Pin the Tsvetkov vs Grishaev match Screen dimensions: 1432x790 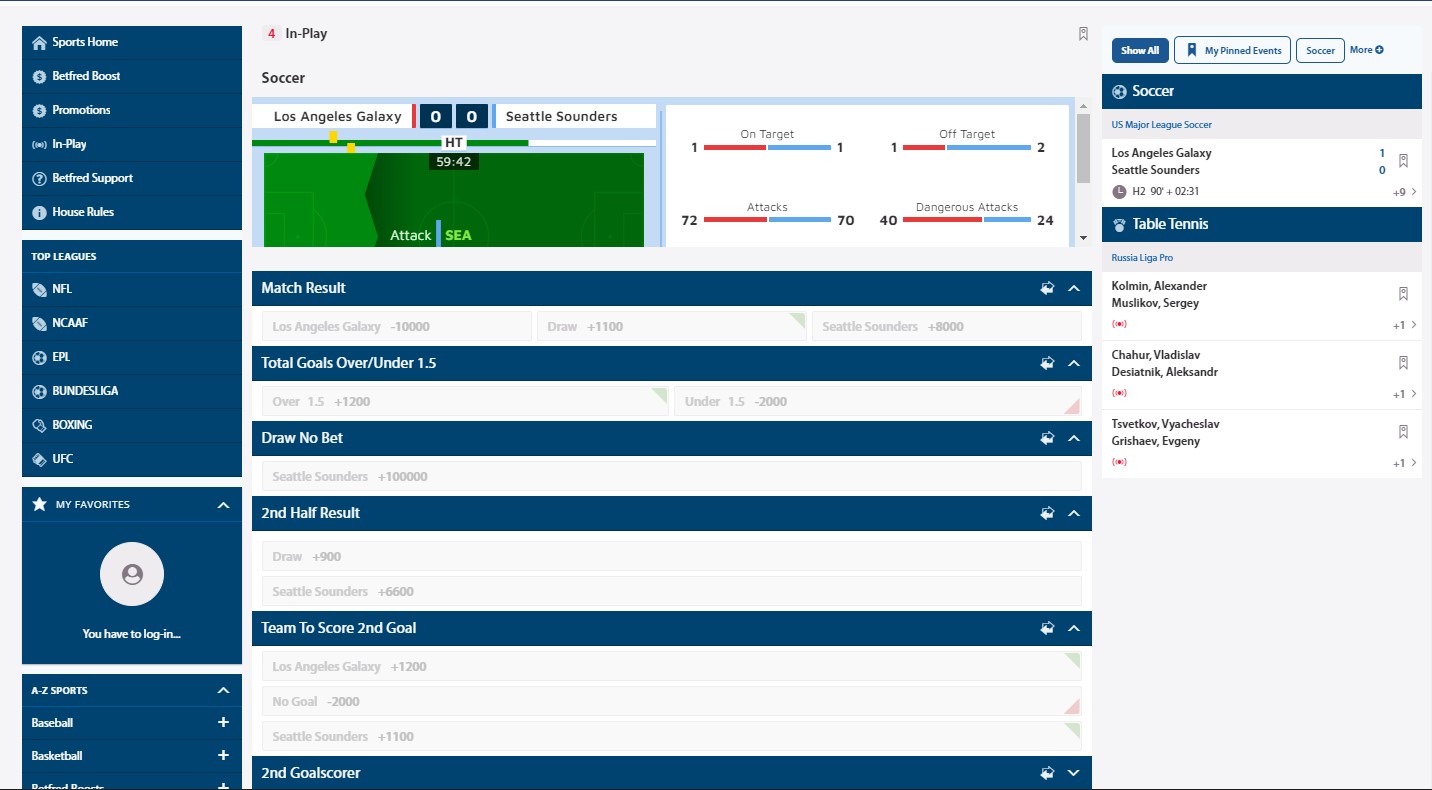[1403, 432]
